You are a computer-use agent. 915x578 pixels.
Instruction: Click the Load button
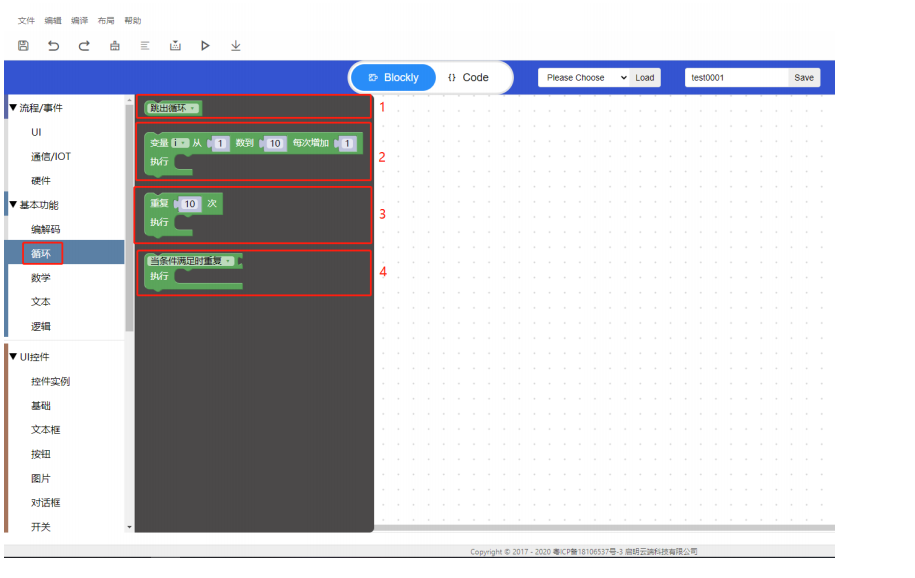[x=645, y=78]
